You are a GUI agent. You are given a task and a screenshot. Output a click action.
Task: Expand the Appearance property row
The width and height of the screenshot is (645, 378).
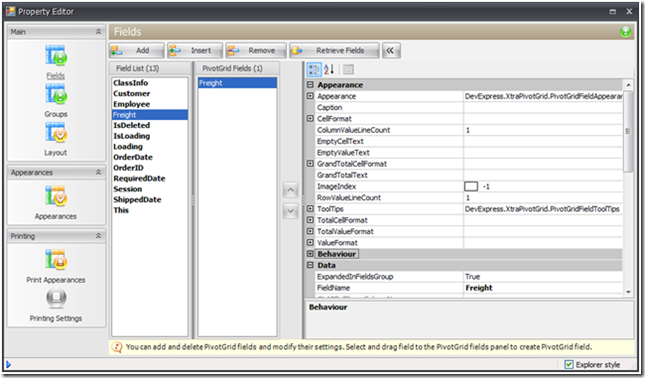tap(311, 96)
